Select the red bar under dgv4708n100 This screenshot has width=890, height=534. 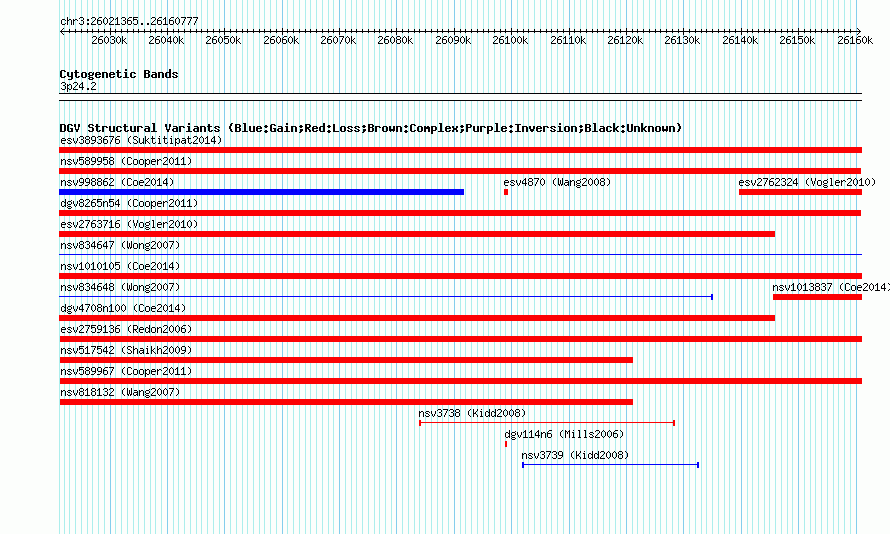point(417,318)
